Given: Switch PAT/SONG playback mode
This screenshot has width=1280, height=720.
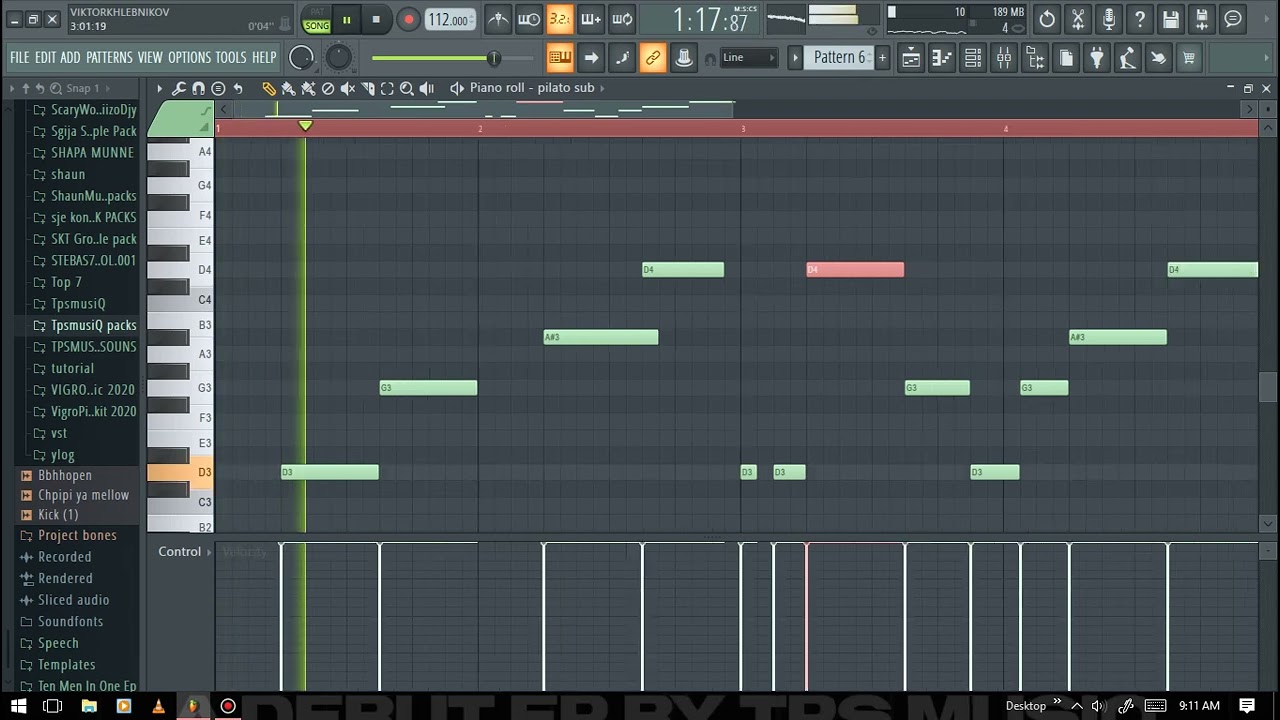Looking at the screenshot, I should 317,20.
